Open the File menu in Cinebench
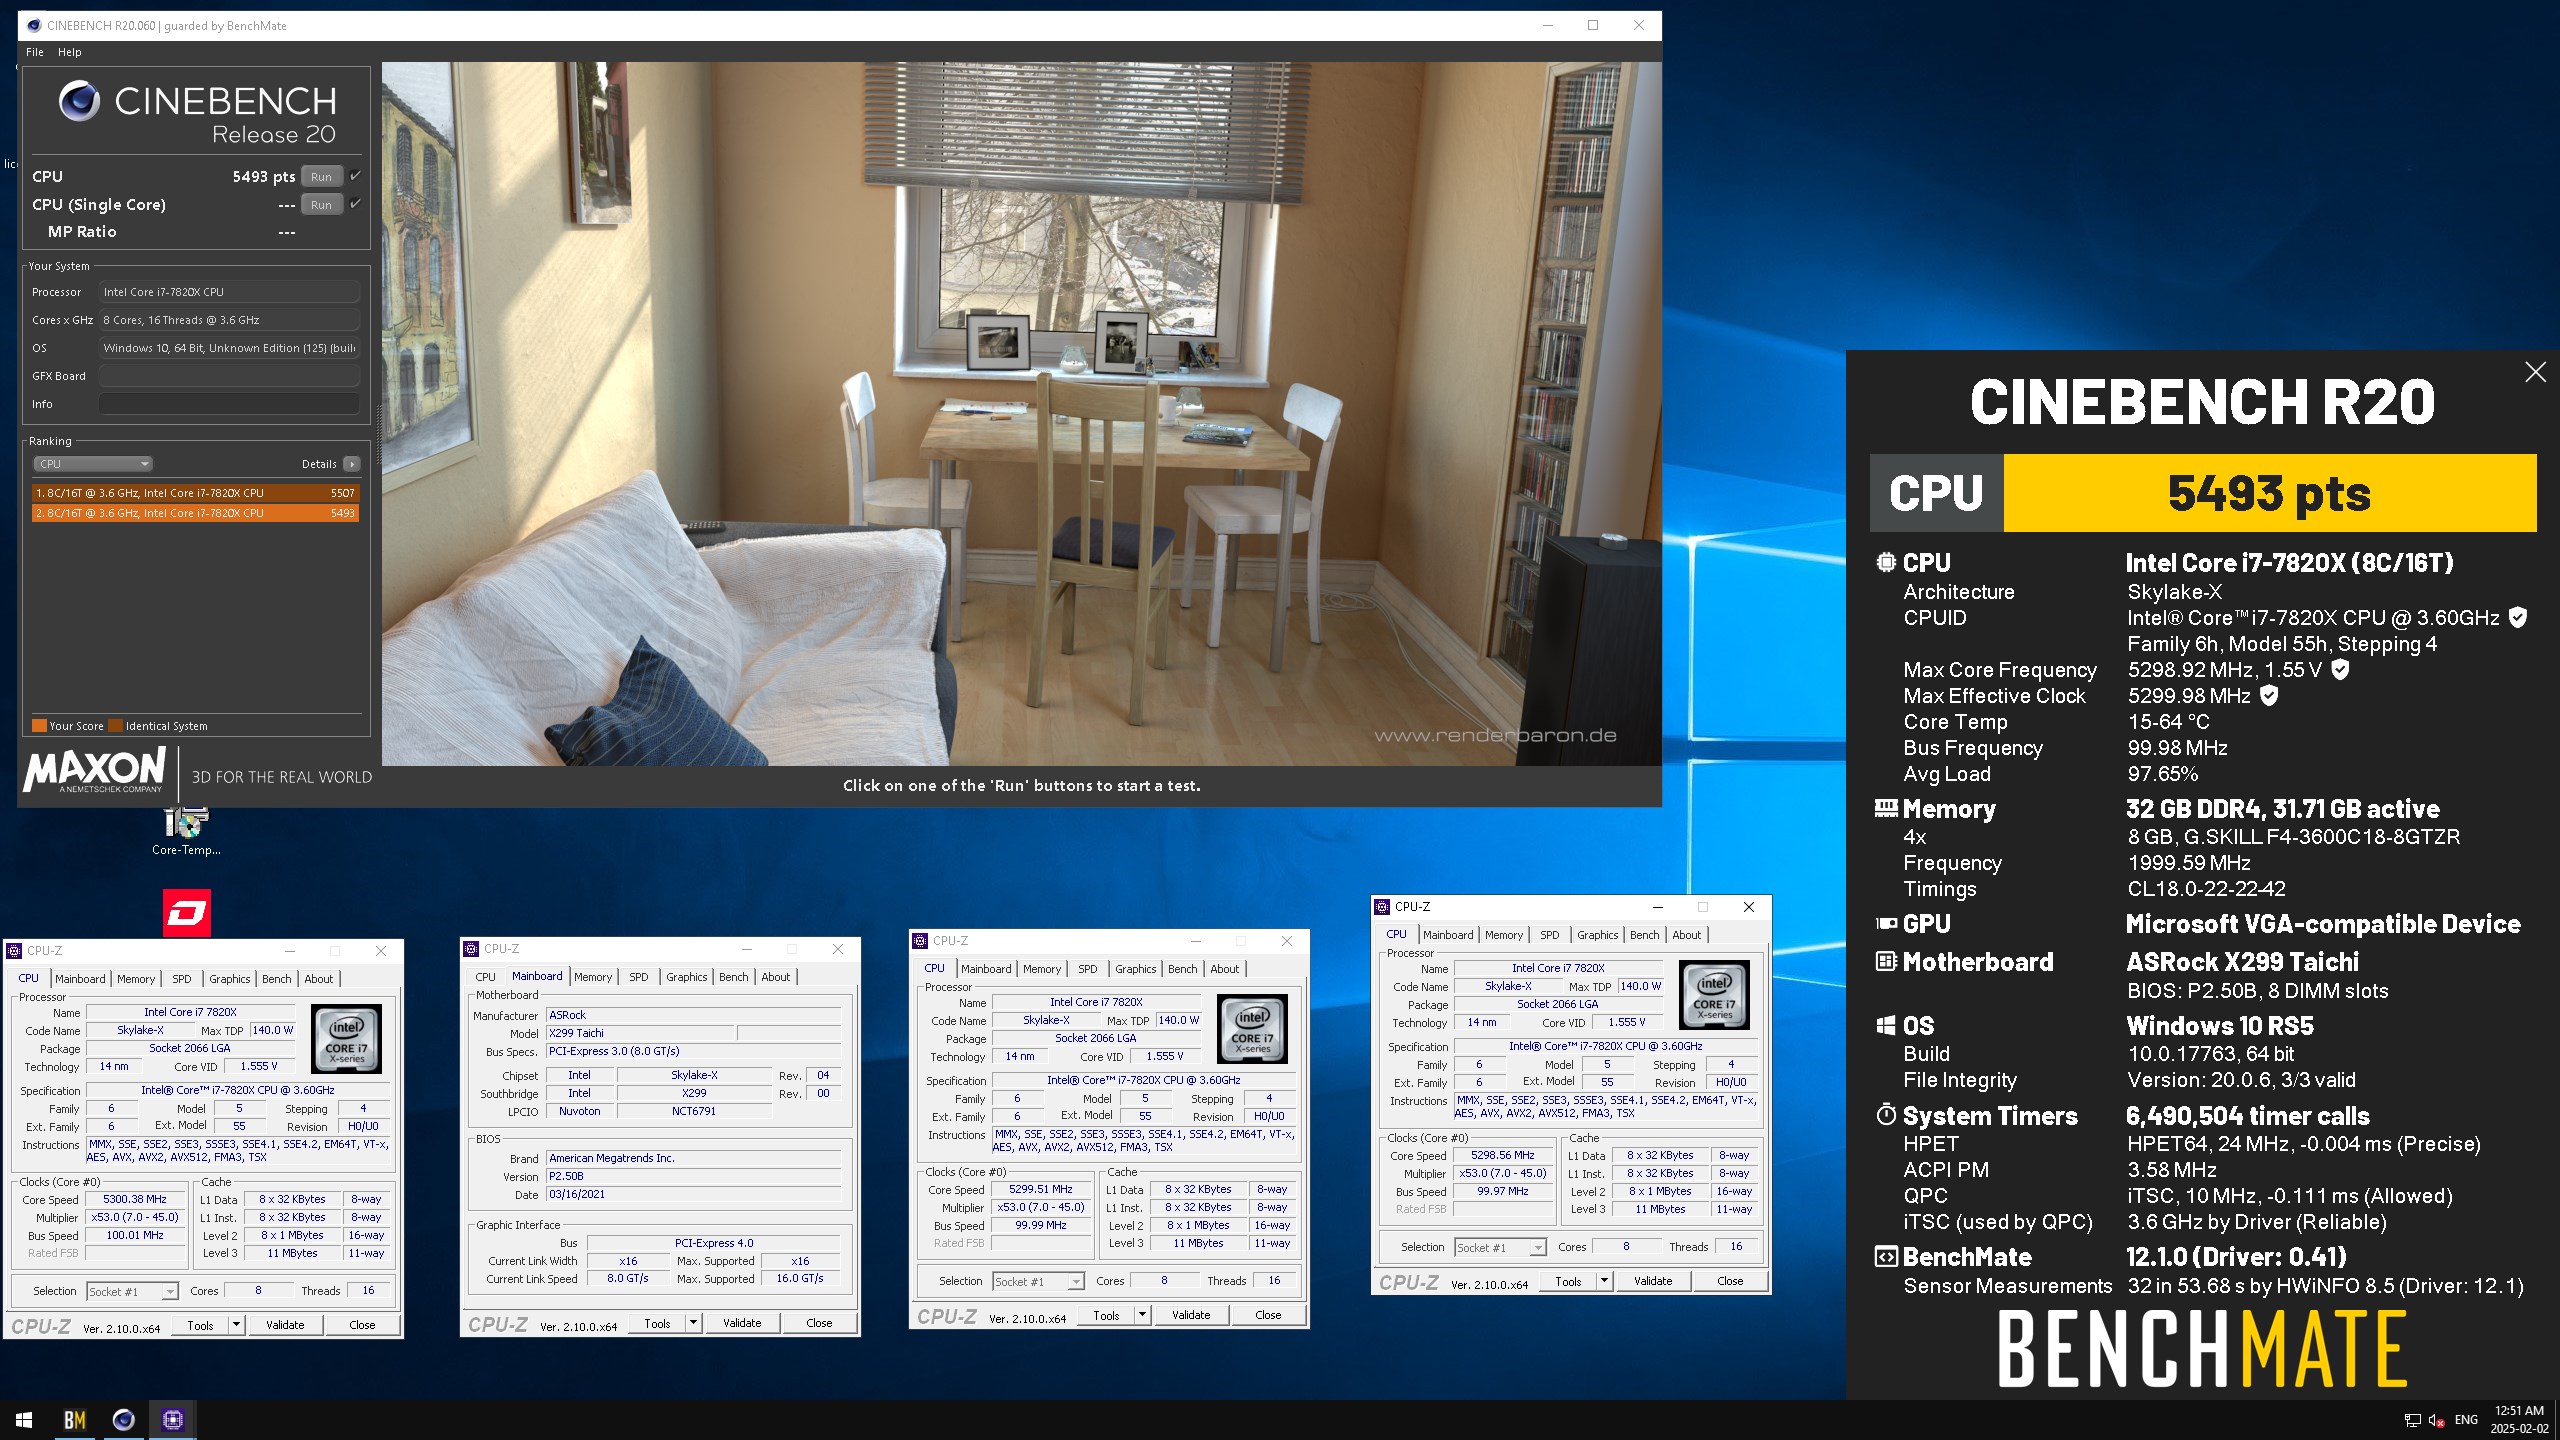The height and width of the screenshot is (1440, 2560). pos(35,52)
